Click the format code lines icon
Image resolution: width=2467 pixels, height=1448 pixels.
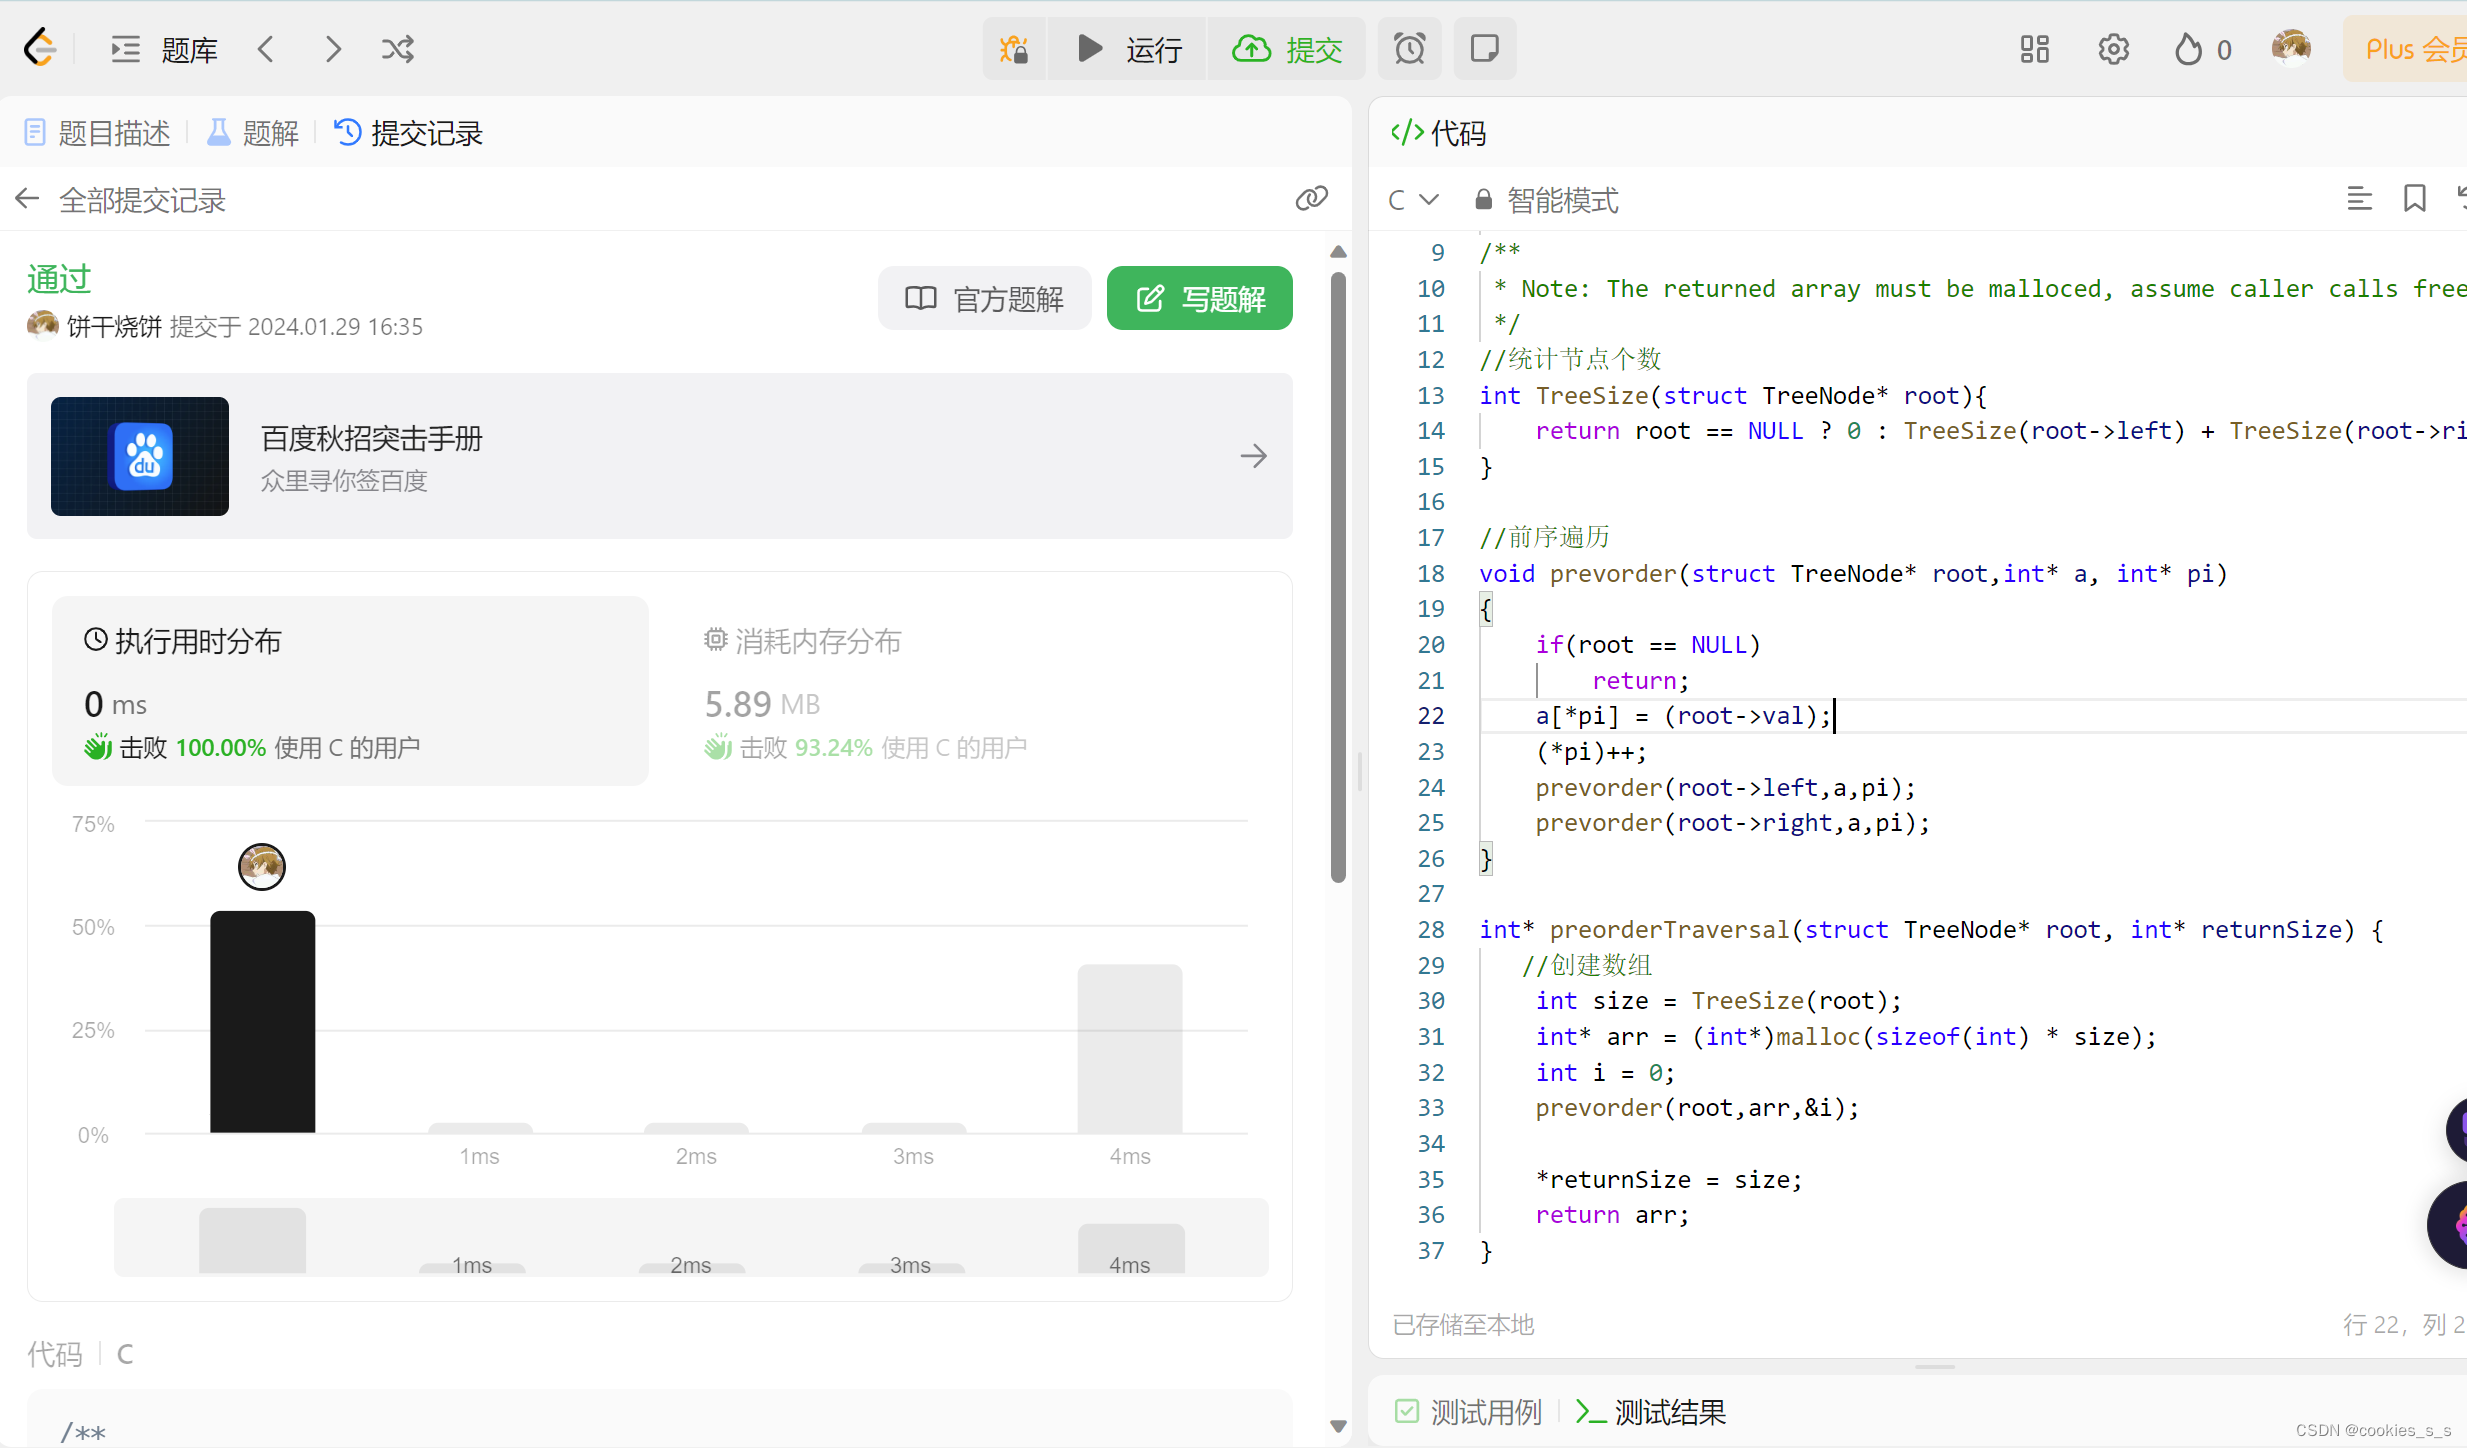click(2359, 199)
